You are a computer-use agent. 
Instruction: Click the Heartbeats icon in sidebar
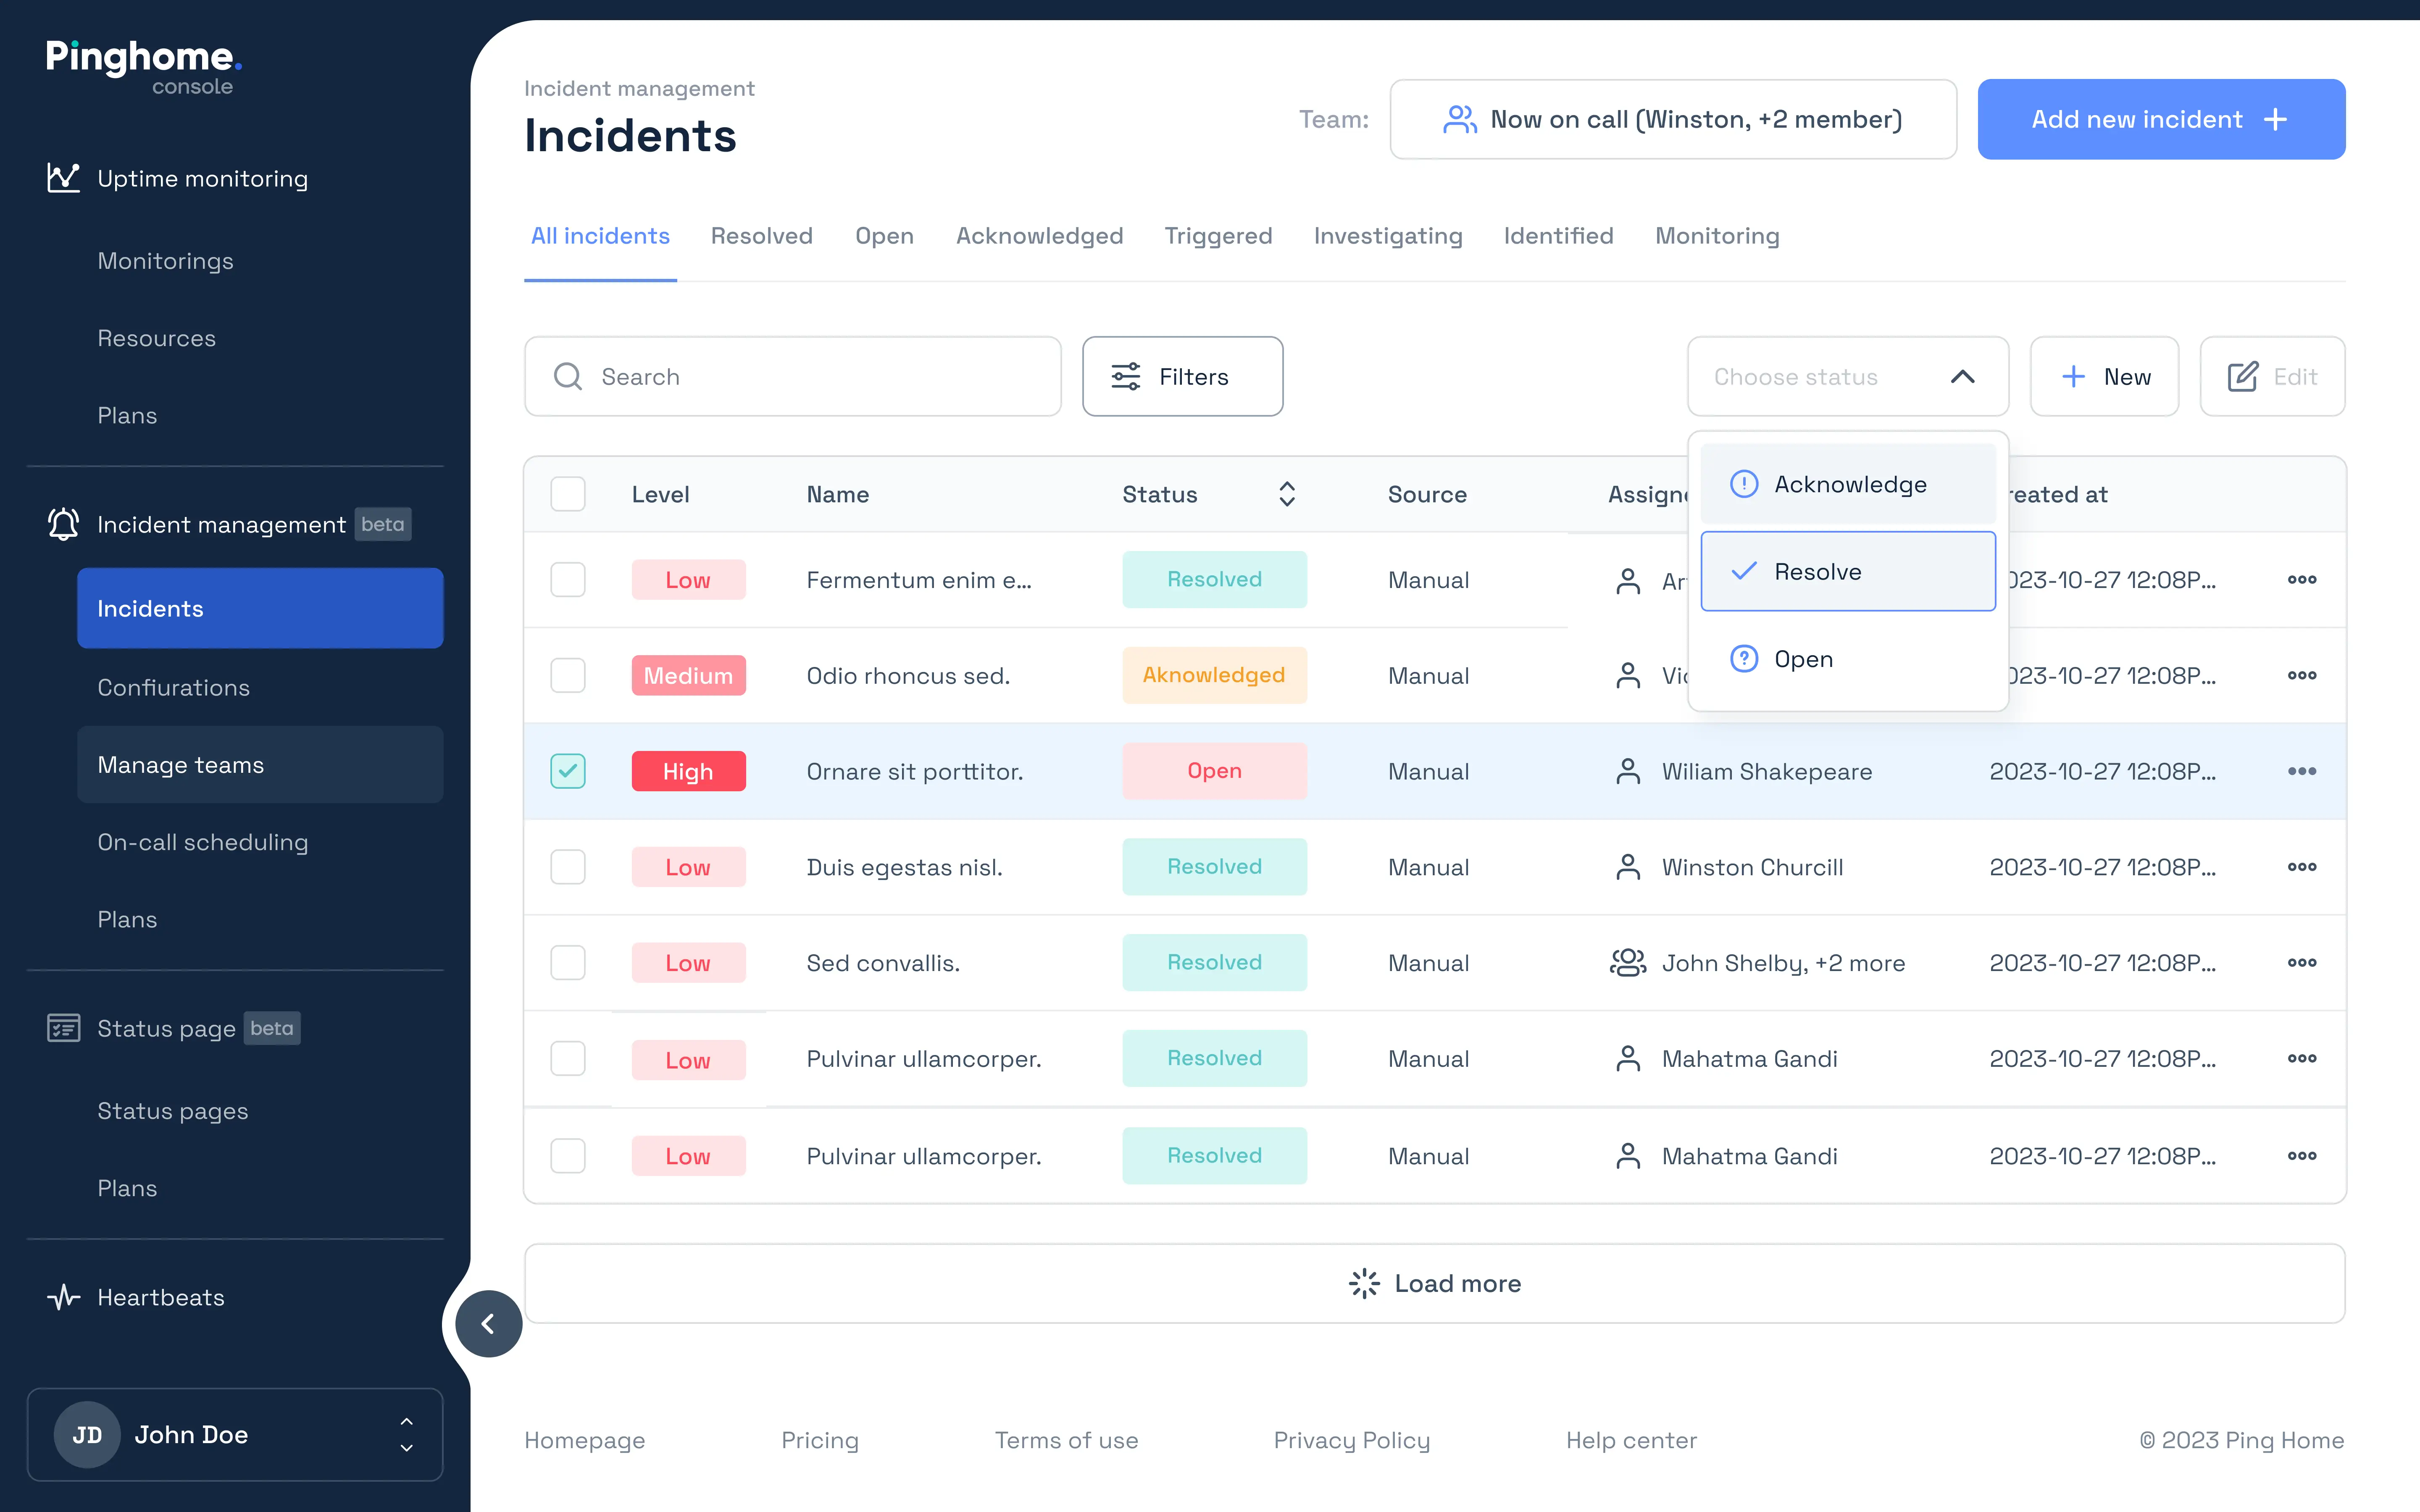[63, 1297]
